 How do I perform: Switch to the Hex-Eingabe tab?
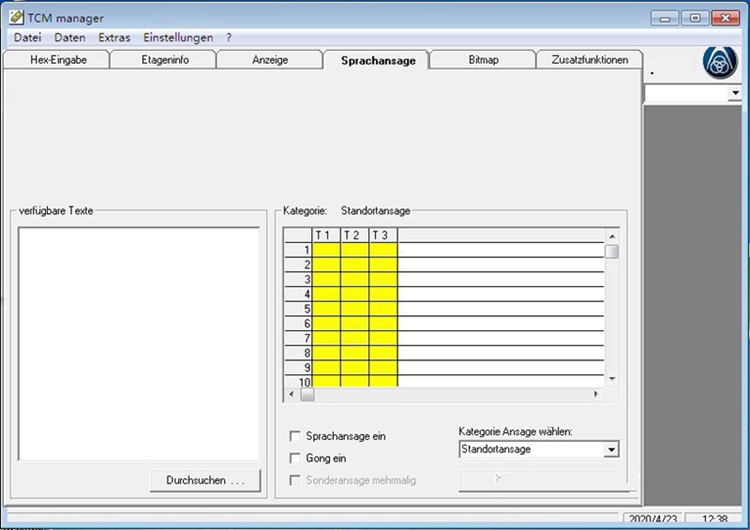pos(56,60)
